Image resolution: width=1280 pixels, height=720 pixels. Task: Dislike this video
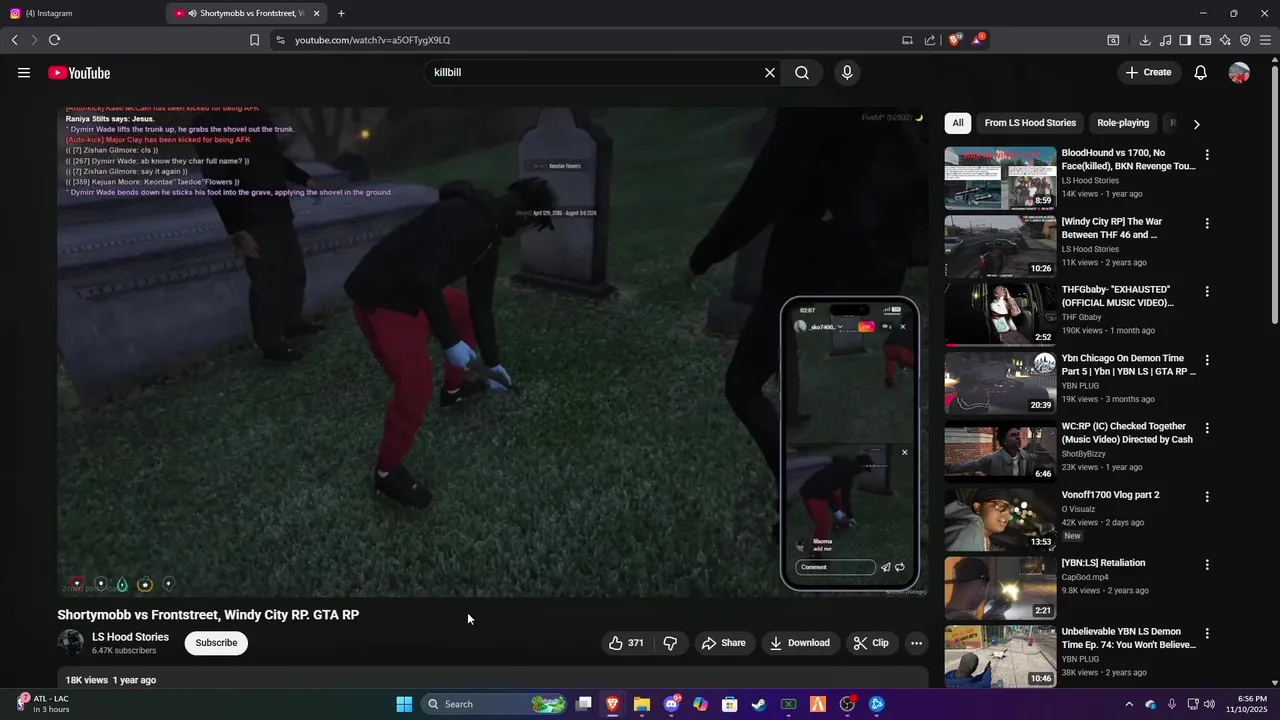(670, 643)
